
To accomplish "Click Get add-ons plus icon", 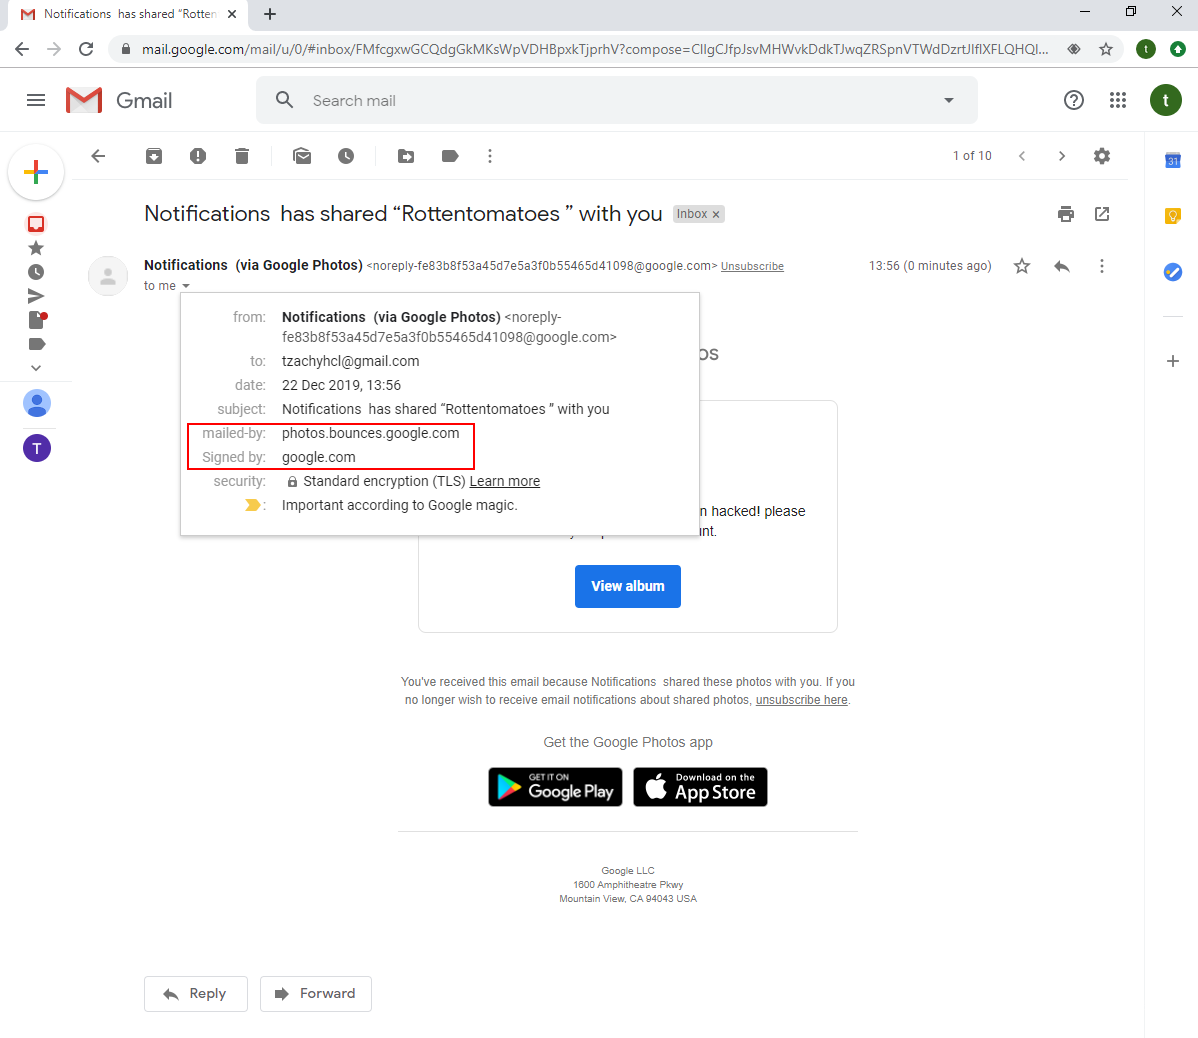I will [1173, 361].
